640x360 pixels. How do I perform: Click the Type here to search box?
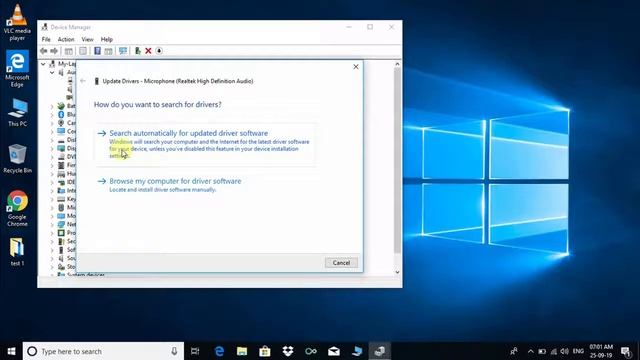(x=103, y=351)
